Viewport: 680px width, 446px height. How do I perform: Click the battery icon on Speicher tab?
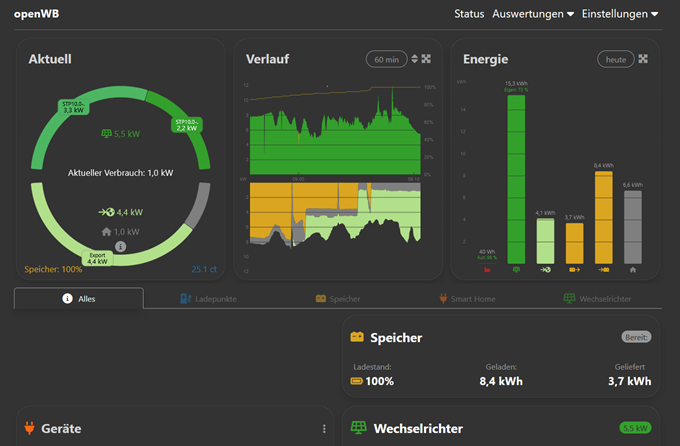[321, 298]
